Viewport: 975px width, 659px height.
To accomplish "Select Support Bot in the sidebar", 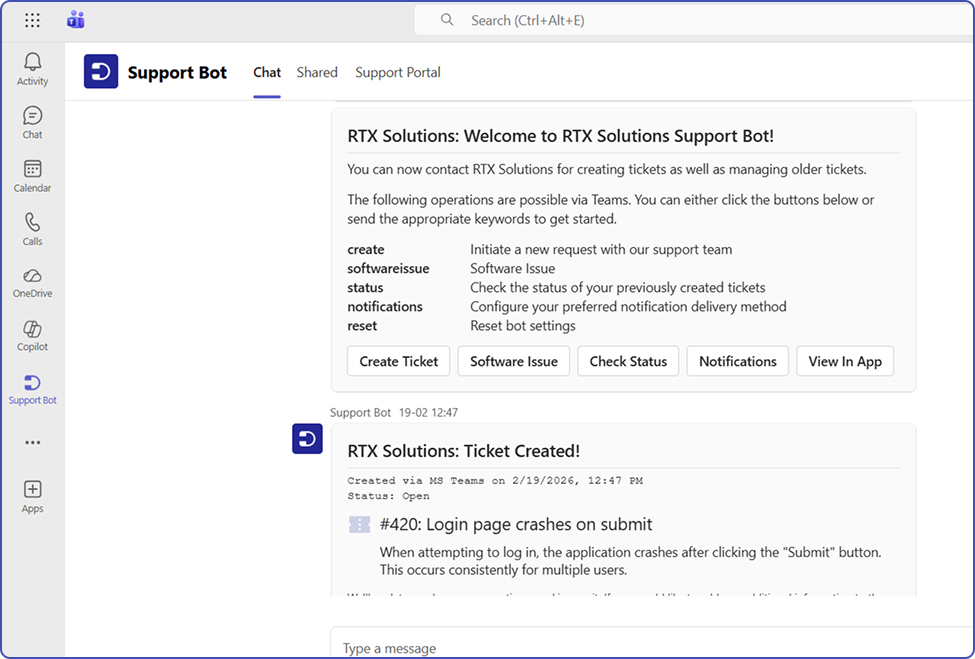I will (32, 390).
